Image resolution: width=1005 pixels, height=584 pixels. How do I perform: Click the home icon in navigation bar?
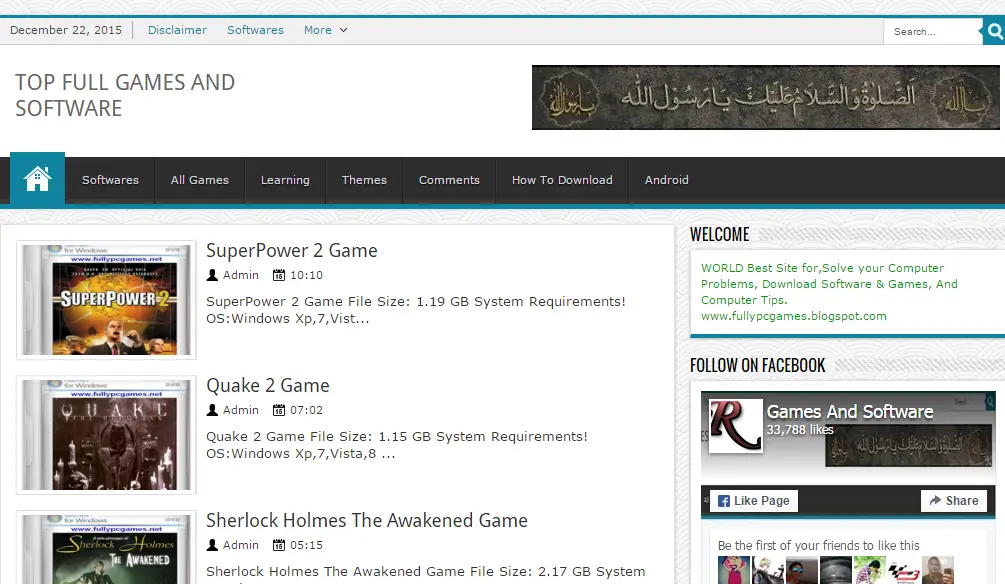(x=37, y=179)
